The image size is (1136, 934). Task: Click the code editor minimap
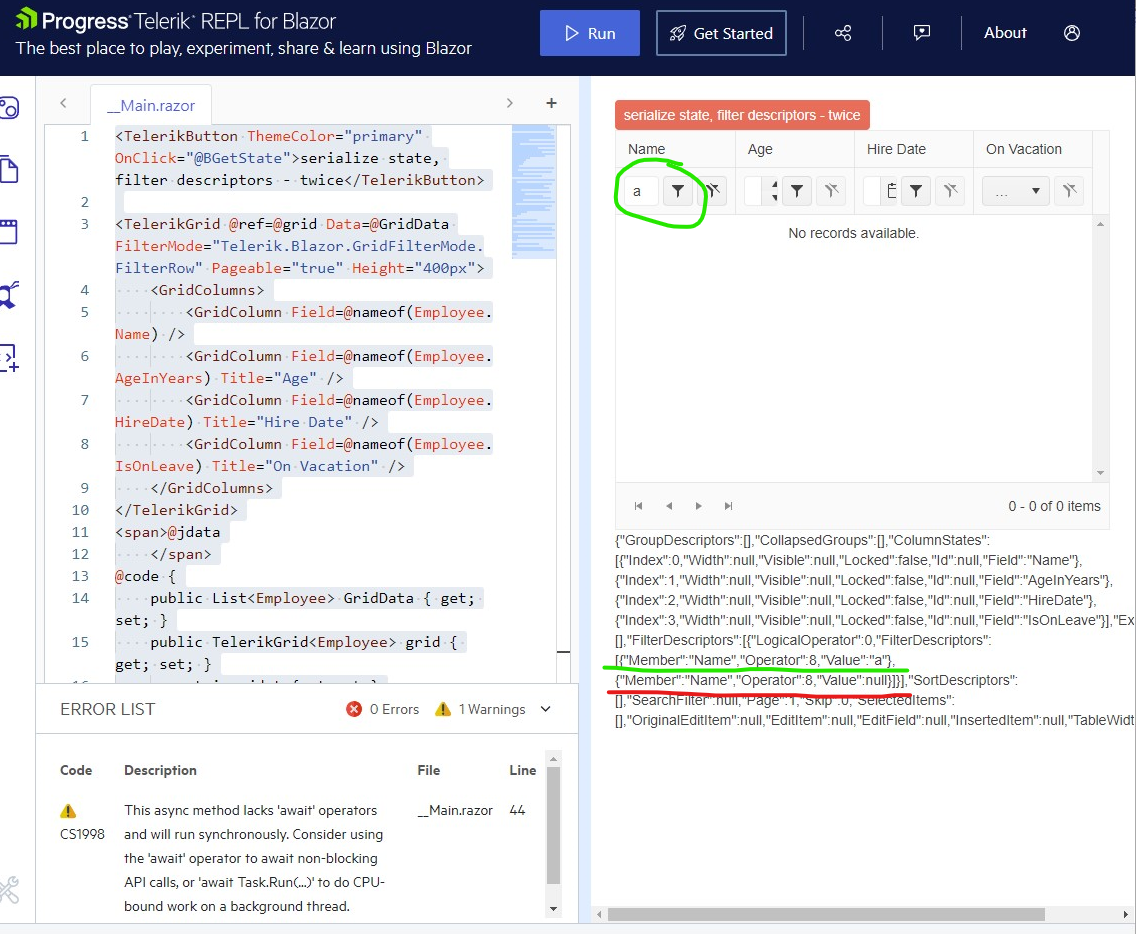pyautogui.click(x=534, y=192)
